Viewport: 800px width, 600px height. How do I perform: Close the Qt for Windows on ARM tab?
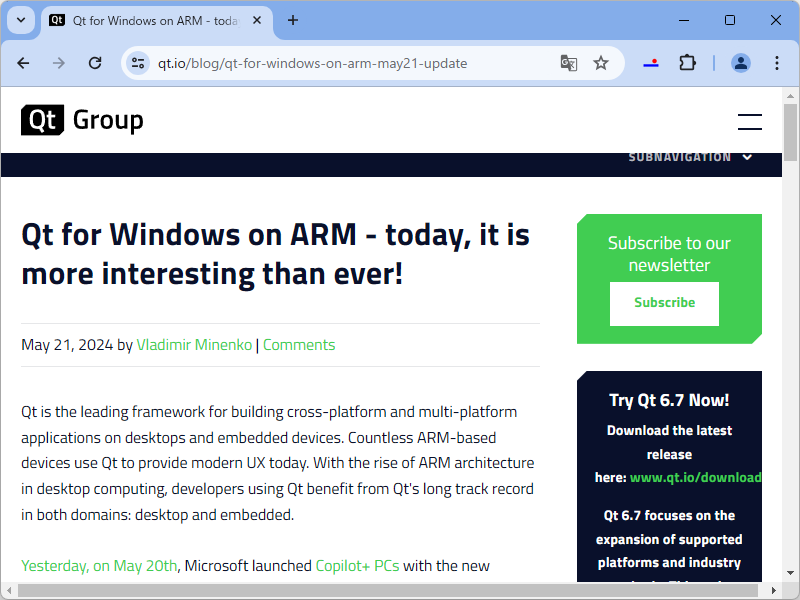click(x=257, y=20)
